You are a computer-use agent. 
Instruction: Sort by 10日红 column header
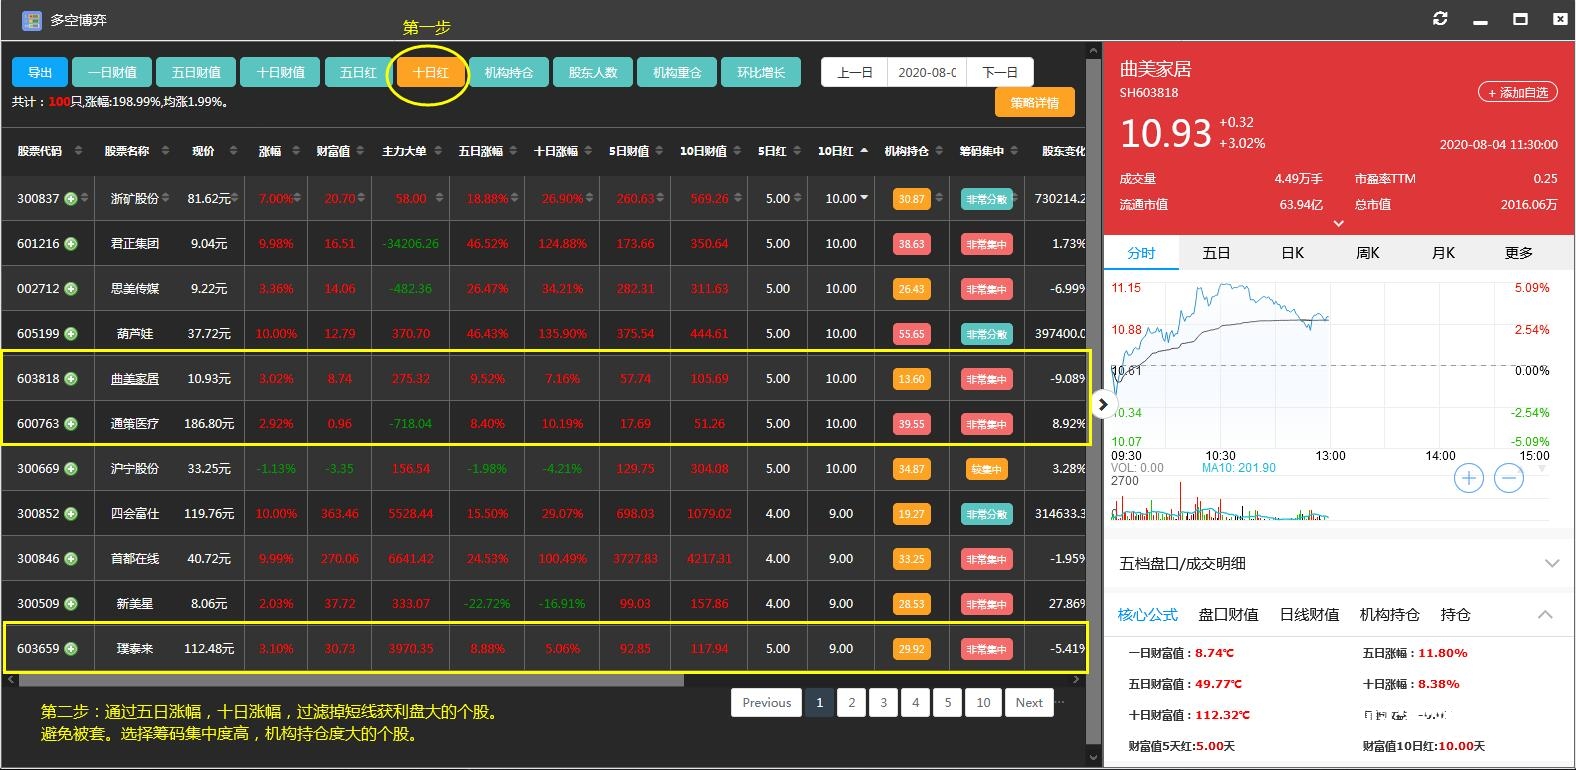point(842,151)
